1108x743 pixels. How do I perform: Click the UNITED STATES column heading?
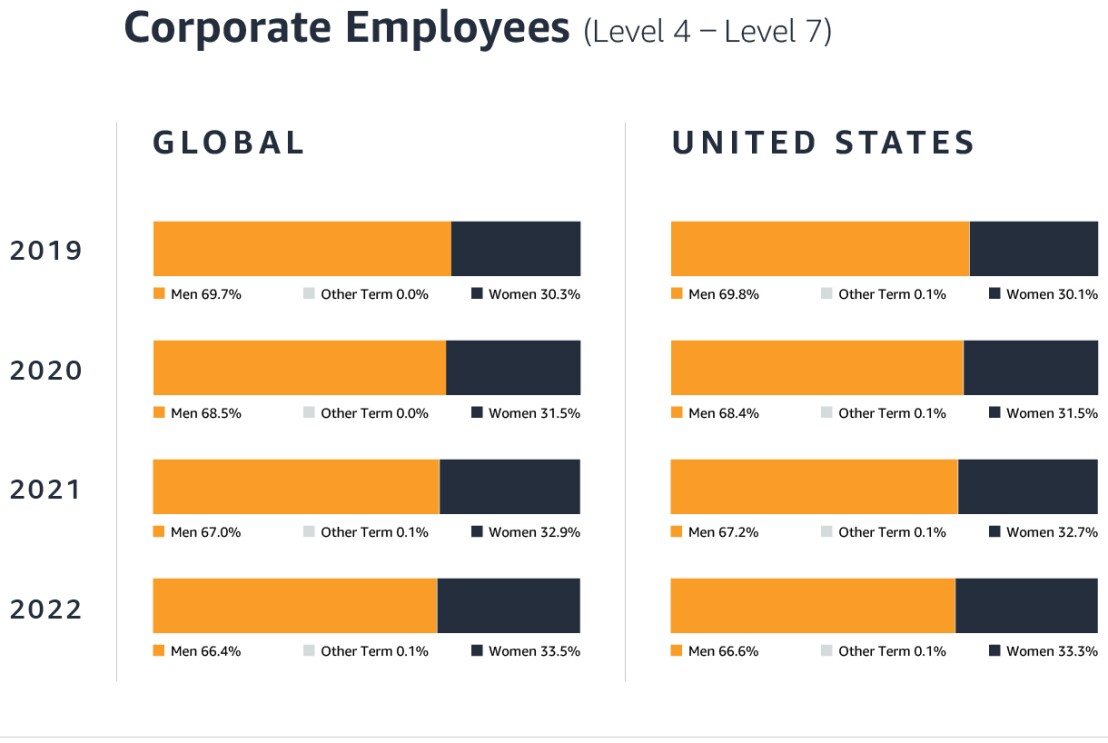click(x=823, y=142)
